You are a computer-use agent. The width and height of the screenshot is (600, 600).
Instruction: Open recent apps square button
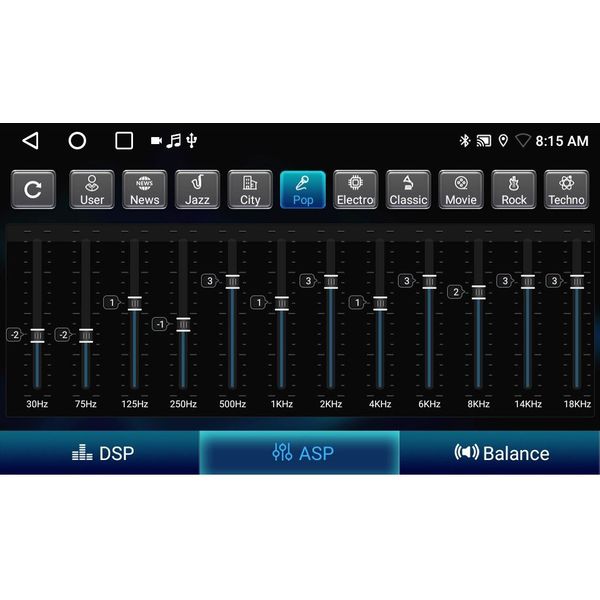coord(124,141)
